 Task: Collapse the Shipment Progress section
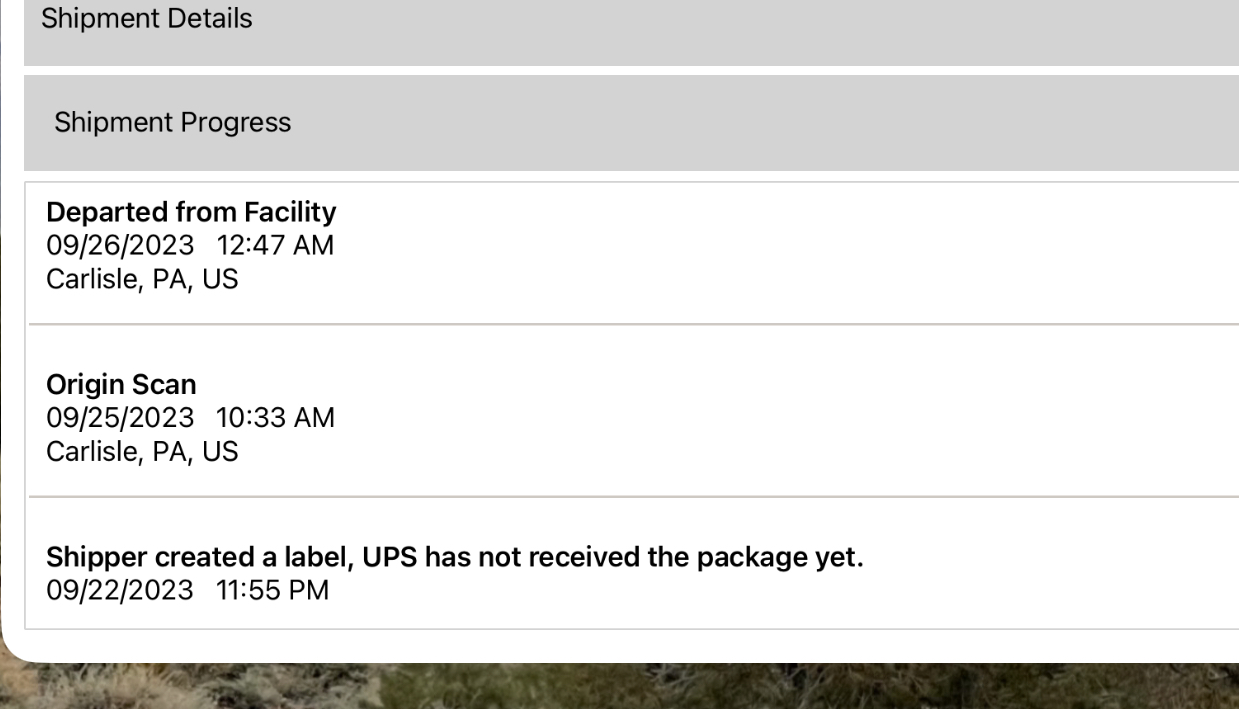[x=631, y=122]
